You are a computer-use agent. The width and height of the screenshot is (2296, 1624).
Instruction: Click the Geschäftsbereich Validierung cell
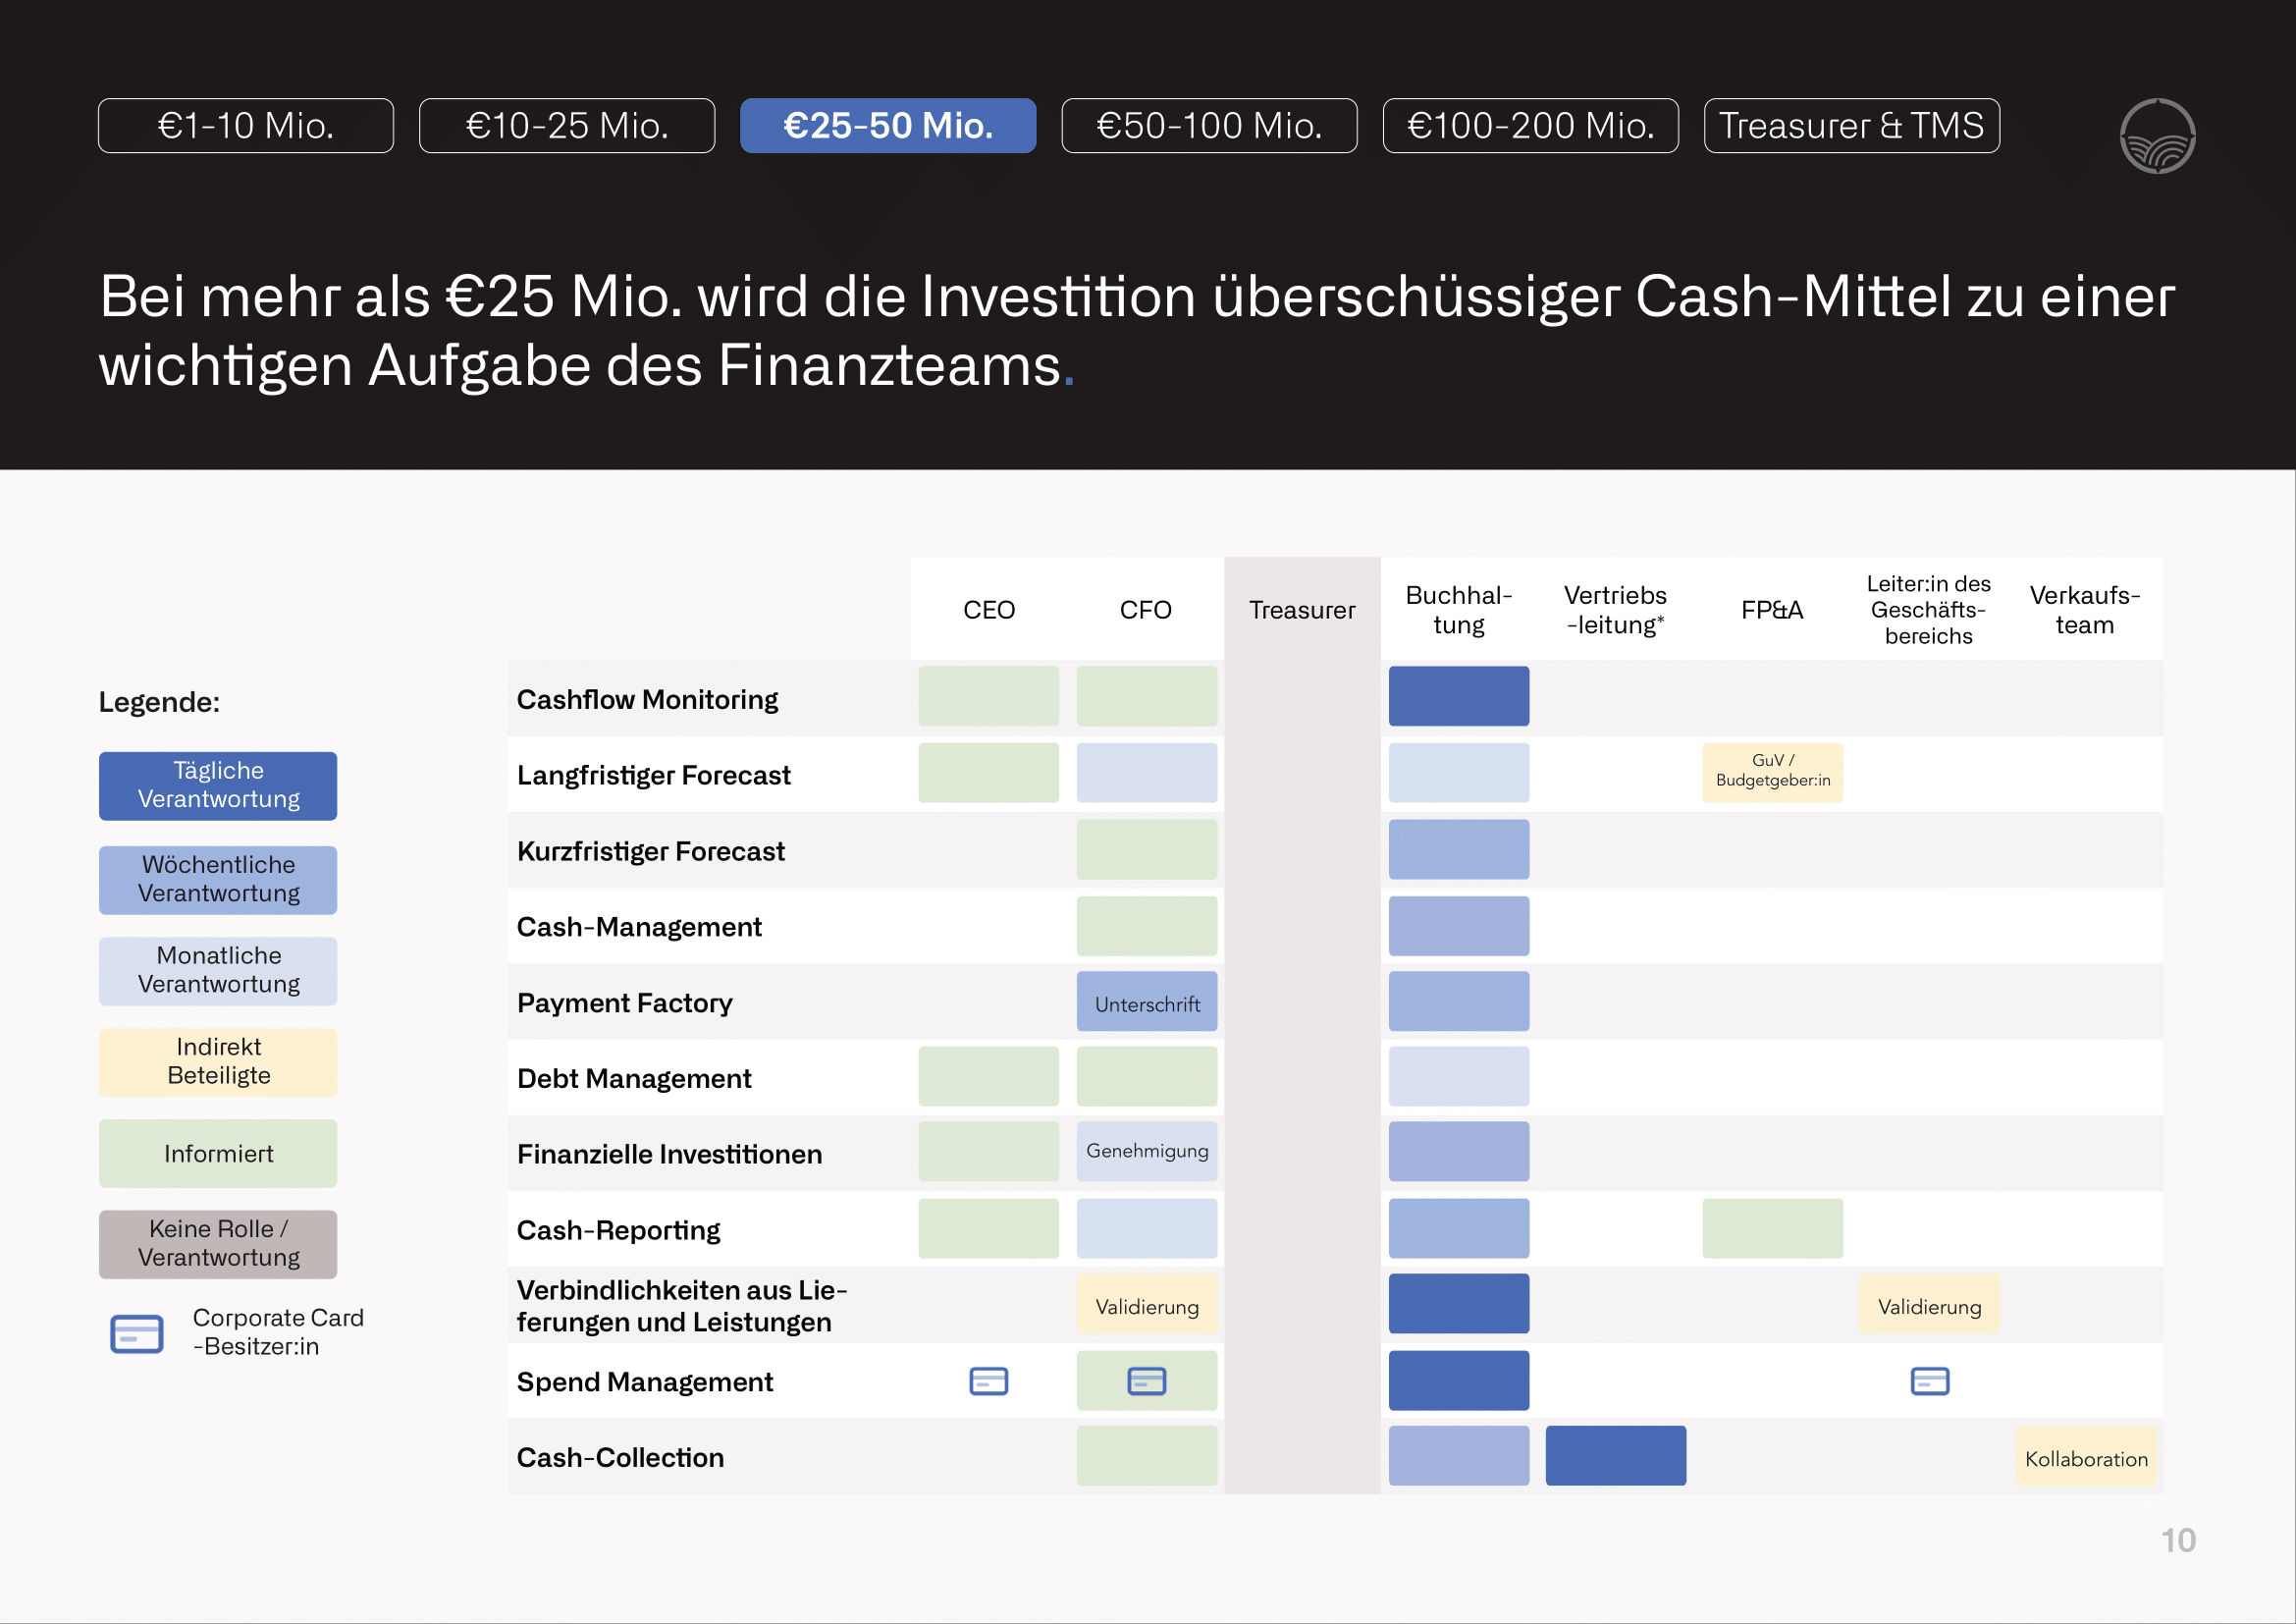(x=1930, y=1304)
